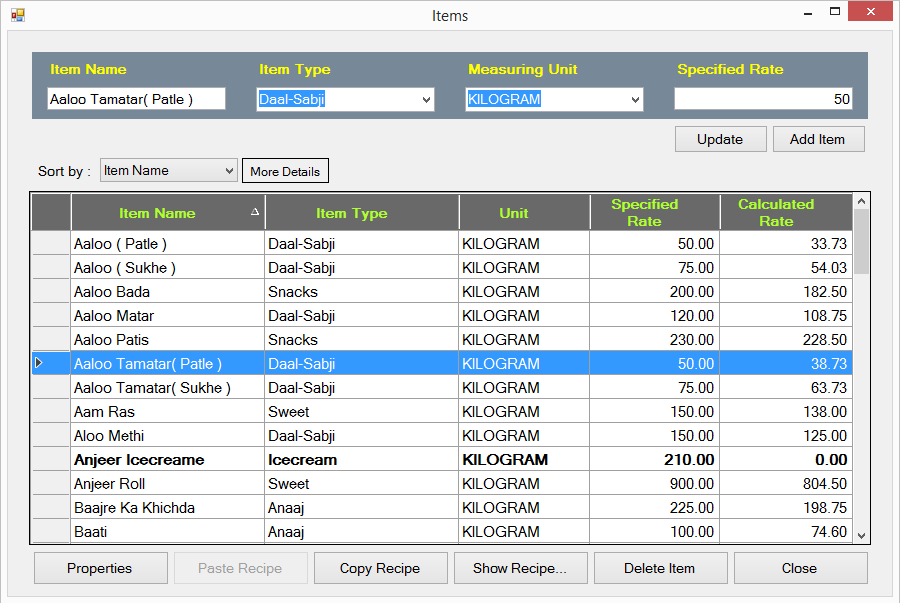Click the 125.00 calculated rate cell

786,436
